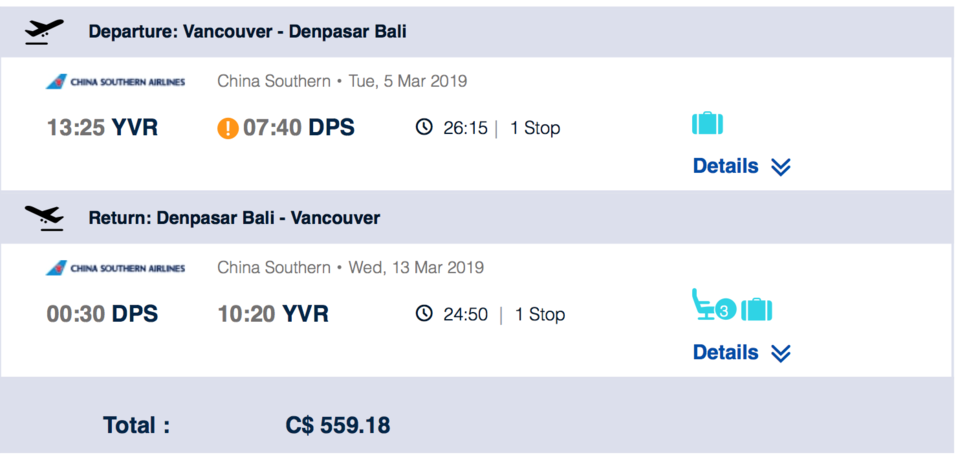Click the double chevron beside departure Details

click(x=781, y=167)
